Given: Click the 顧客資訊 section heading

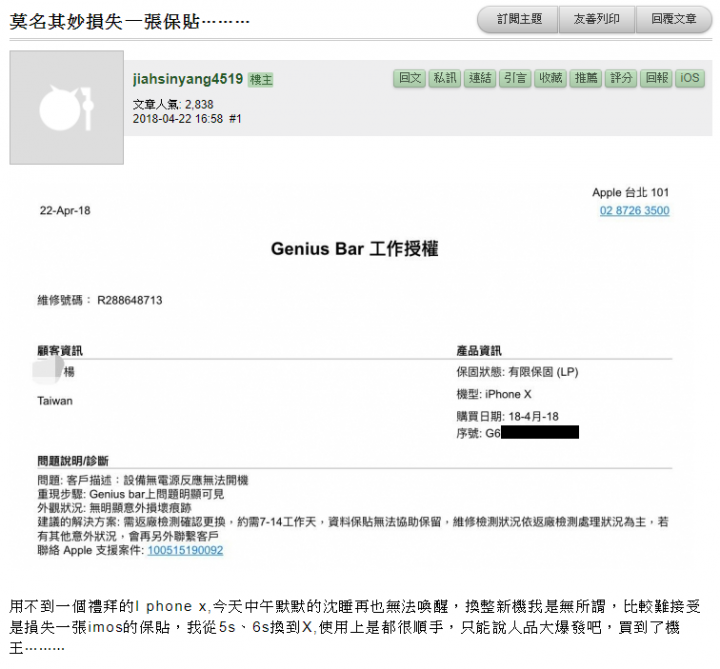Looking at the screenshot, I should 60,351.
